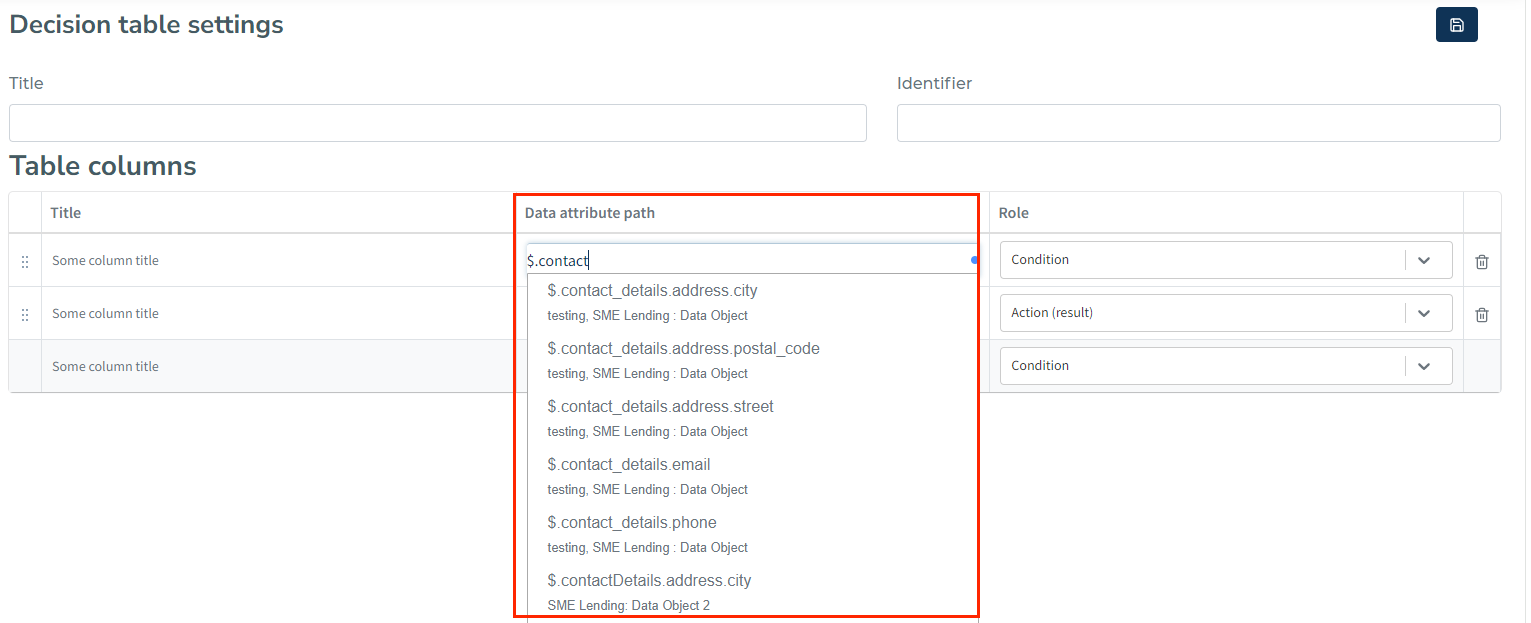The width and height of the screenshot is (1531, 623).
Task: Edit the column title in the first table row
Action: tap(278, 260)
